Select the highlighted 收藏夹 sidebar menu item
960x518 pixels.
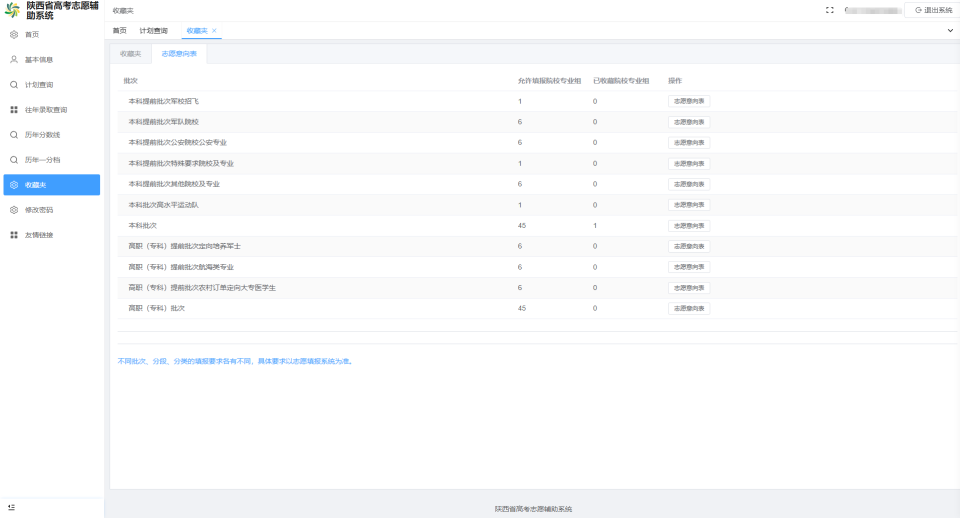[x=51, y=185]
